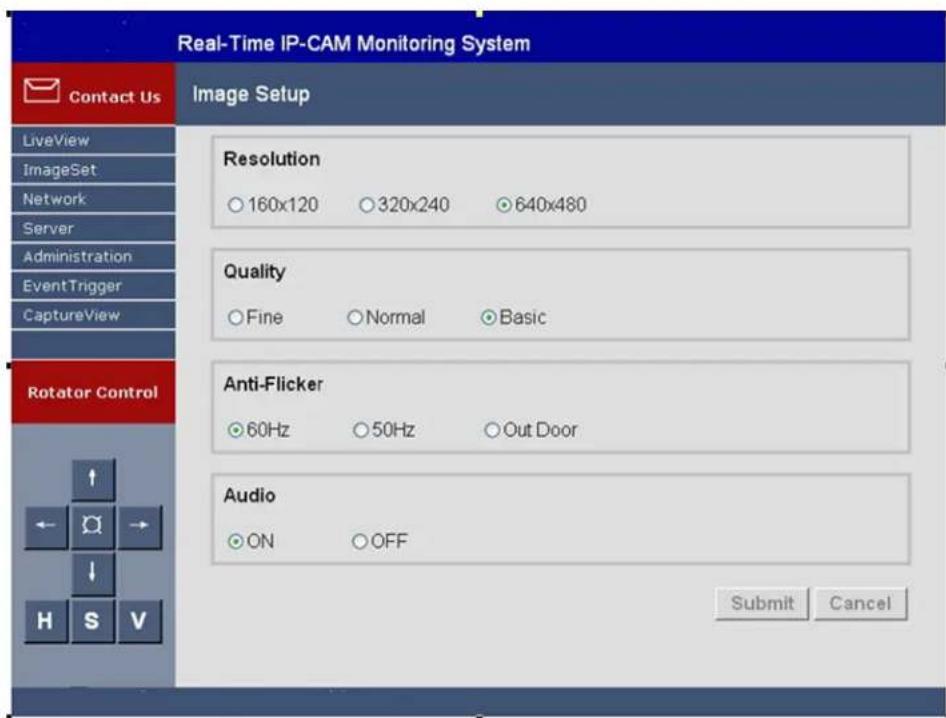Open the ImageSet menu item
Viewport: 946px width, 718px height.
94,170
